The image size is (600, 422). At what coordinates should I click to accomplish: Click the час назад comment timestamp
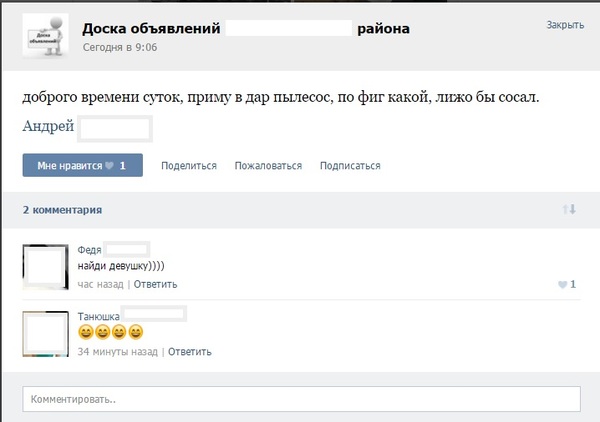coord(100,284)
